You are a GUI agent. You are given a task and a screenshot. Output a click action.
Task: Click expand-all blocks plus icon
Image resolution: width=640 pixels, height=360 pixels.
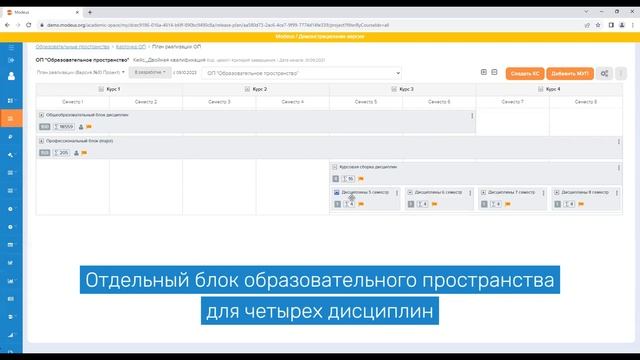(484, 72)
